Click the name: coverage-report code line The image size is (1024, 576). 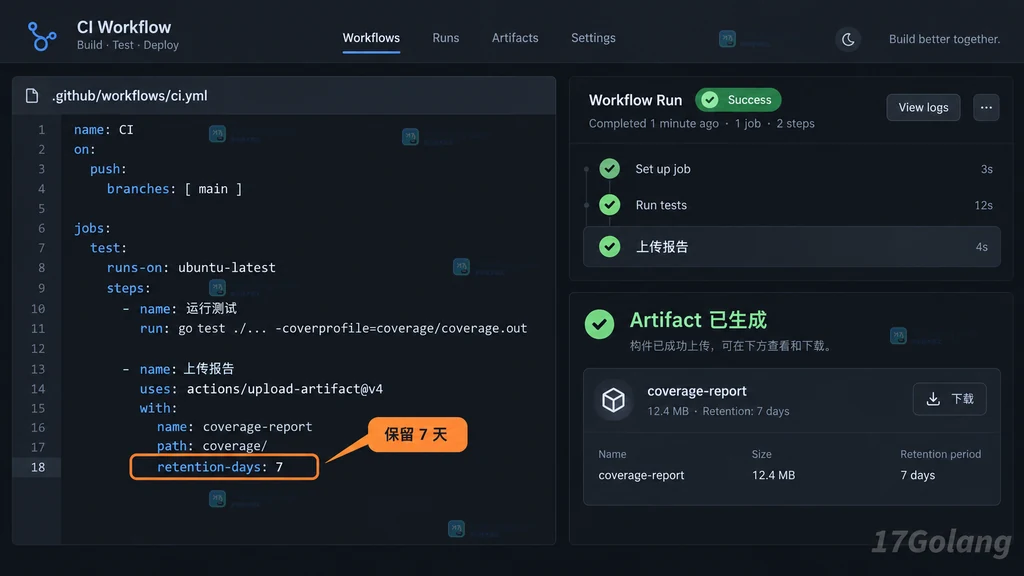click(x=234, y=426)
